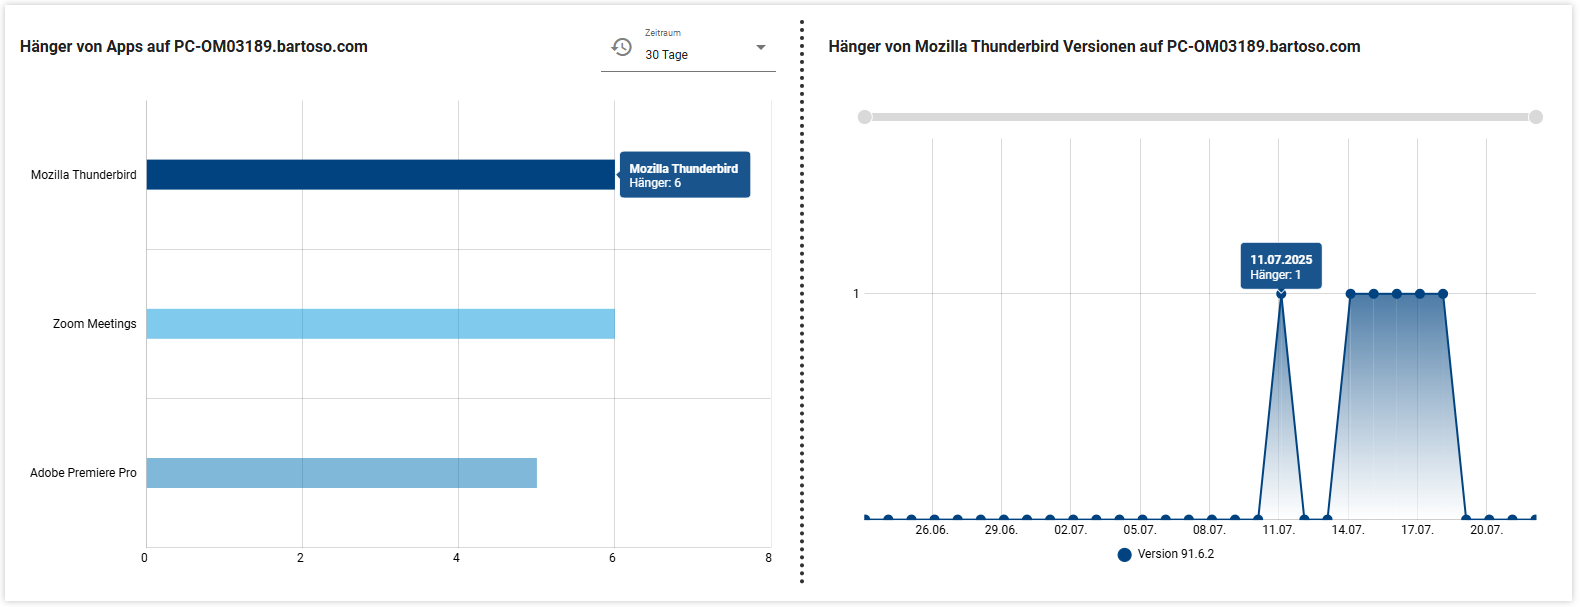Select the Adobe Premiere Pro bar
1580x607 pixels.
point(341,473)
